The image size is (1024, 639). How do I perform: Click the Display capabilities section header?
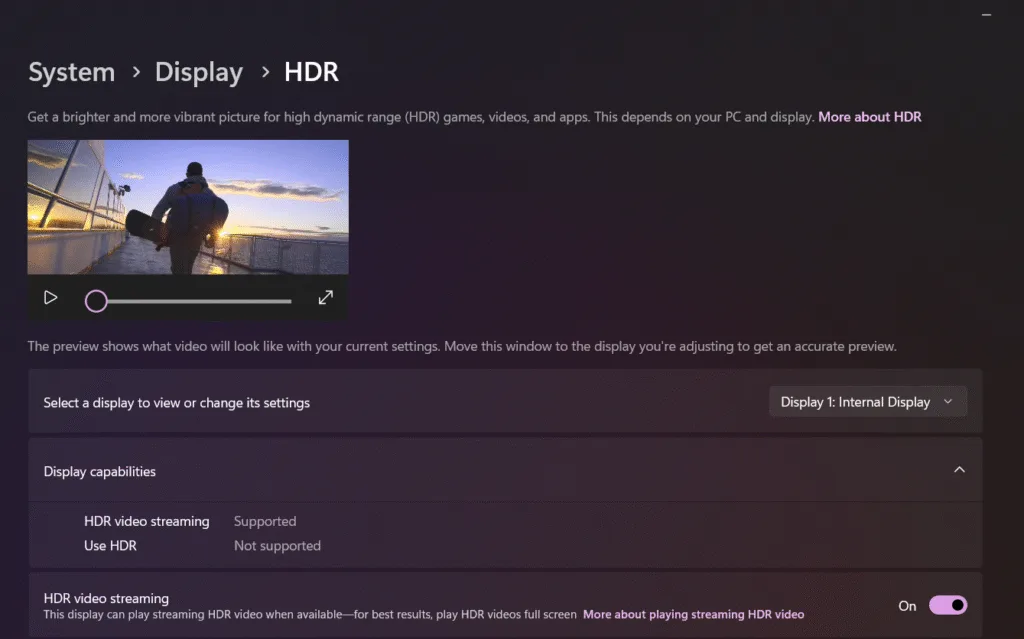click(100, 471)
